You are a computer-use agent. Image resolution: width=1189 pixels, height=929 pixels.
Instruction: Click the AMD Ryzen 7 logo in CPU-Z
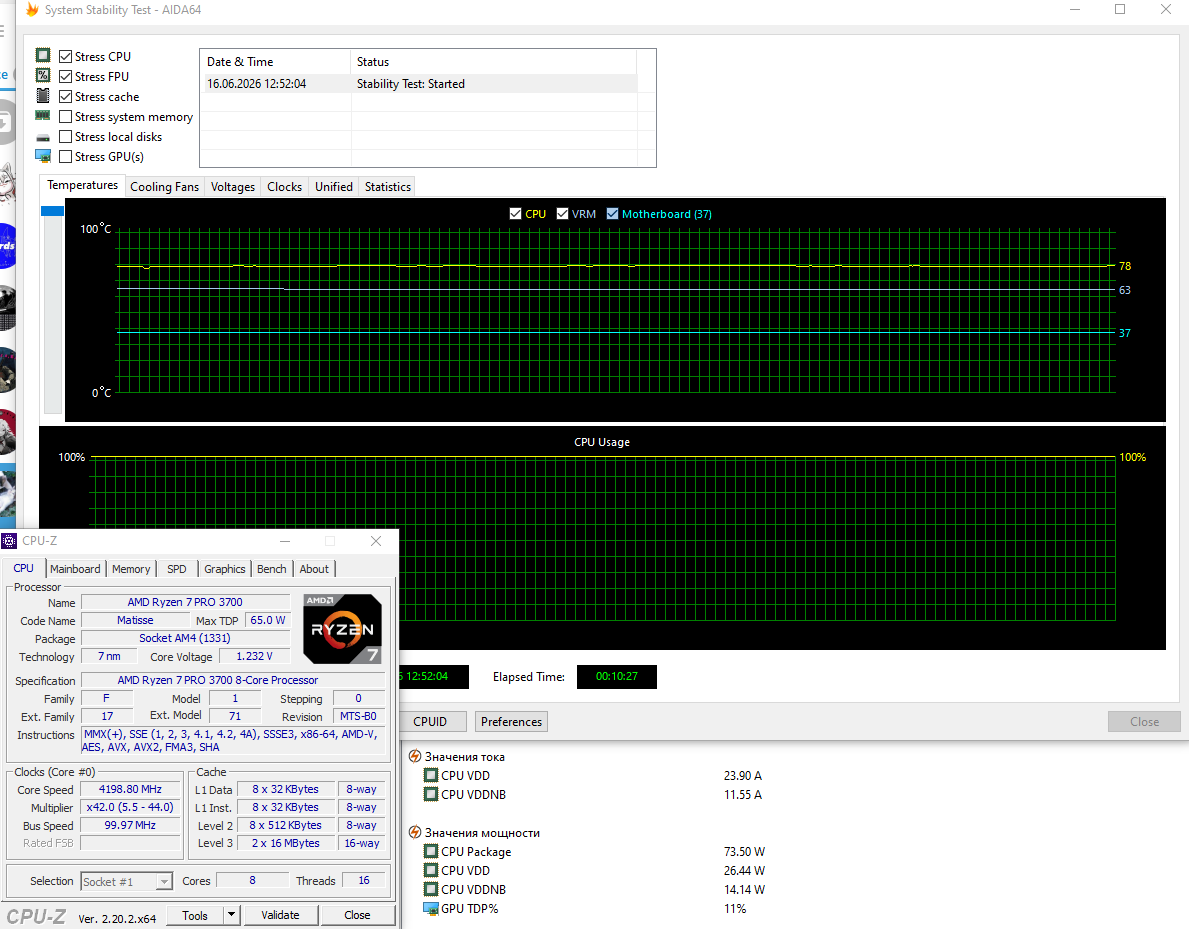(x=342, y=629)
